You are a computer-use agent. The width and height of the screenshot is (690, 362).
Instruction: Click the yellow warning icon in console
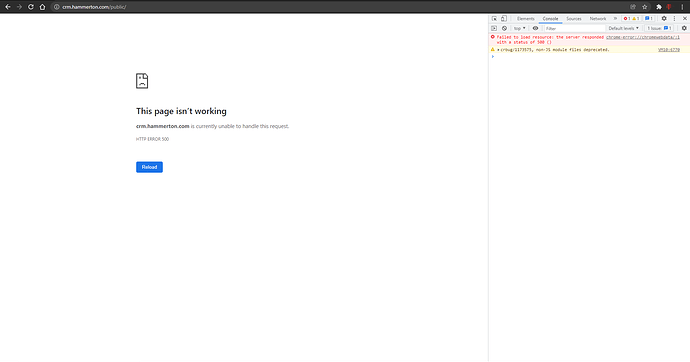click(x=493, y=49)
